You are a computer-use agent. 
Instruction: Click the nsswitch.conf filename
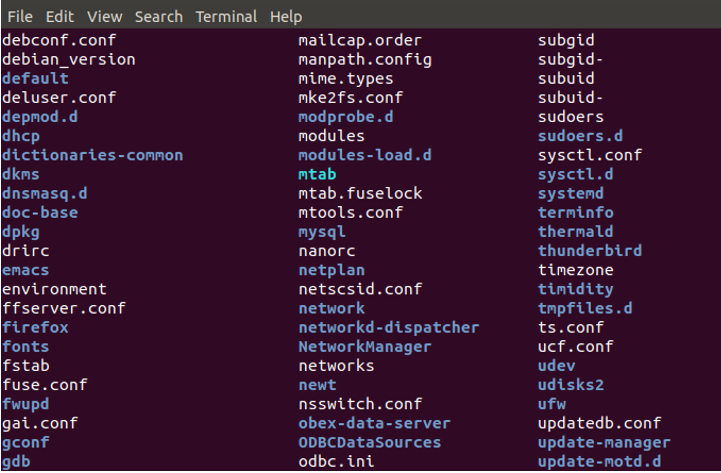point(360,404)
